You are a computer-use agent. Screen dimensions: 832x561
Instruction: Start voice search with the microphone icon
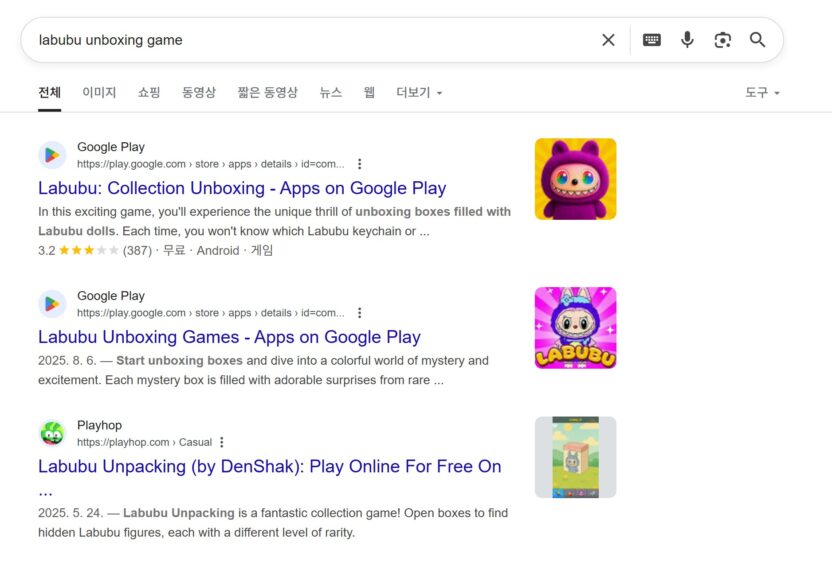(x=687, y=40)
